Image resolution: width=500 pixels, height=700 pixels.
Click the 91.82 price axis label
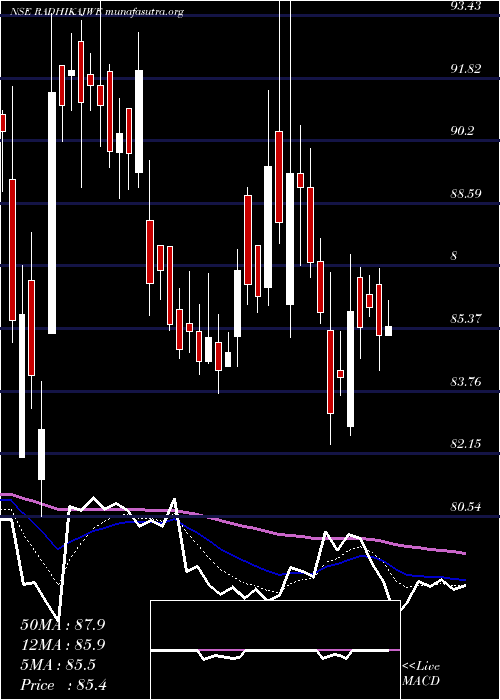click(467, 69)
